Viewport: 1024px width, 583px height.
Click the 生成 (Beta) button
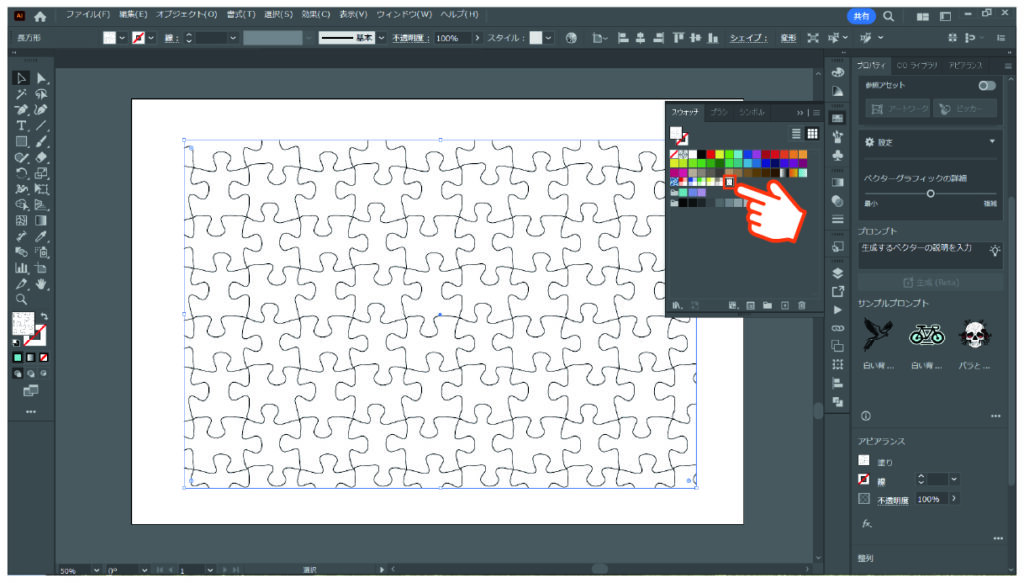(x=931, y=282)
